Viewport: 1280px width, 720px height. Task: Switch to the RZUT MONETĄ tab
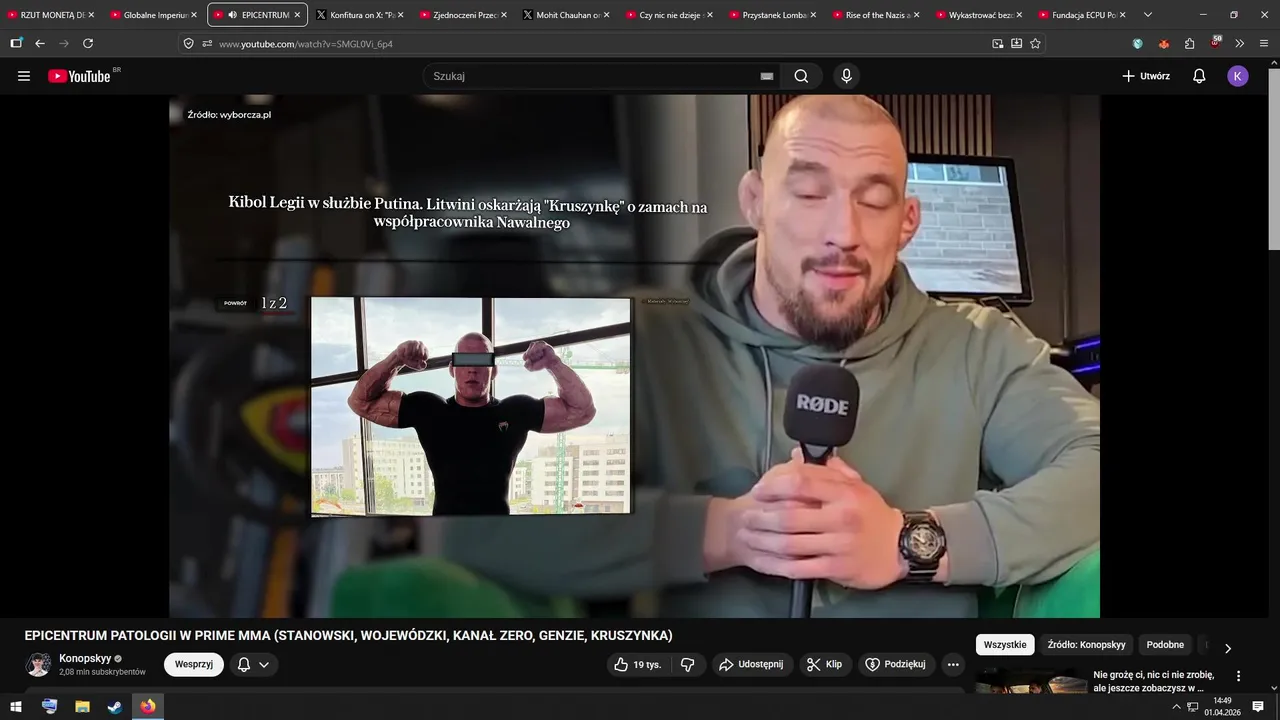tap(47, 15)
